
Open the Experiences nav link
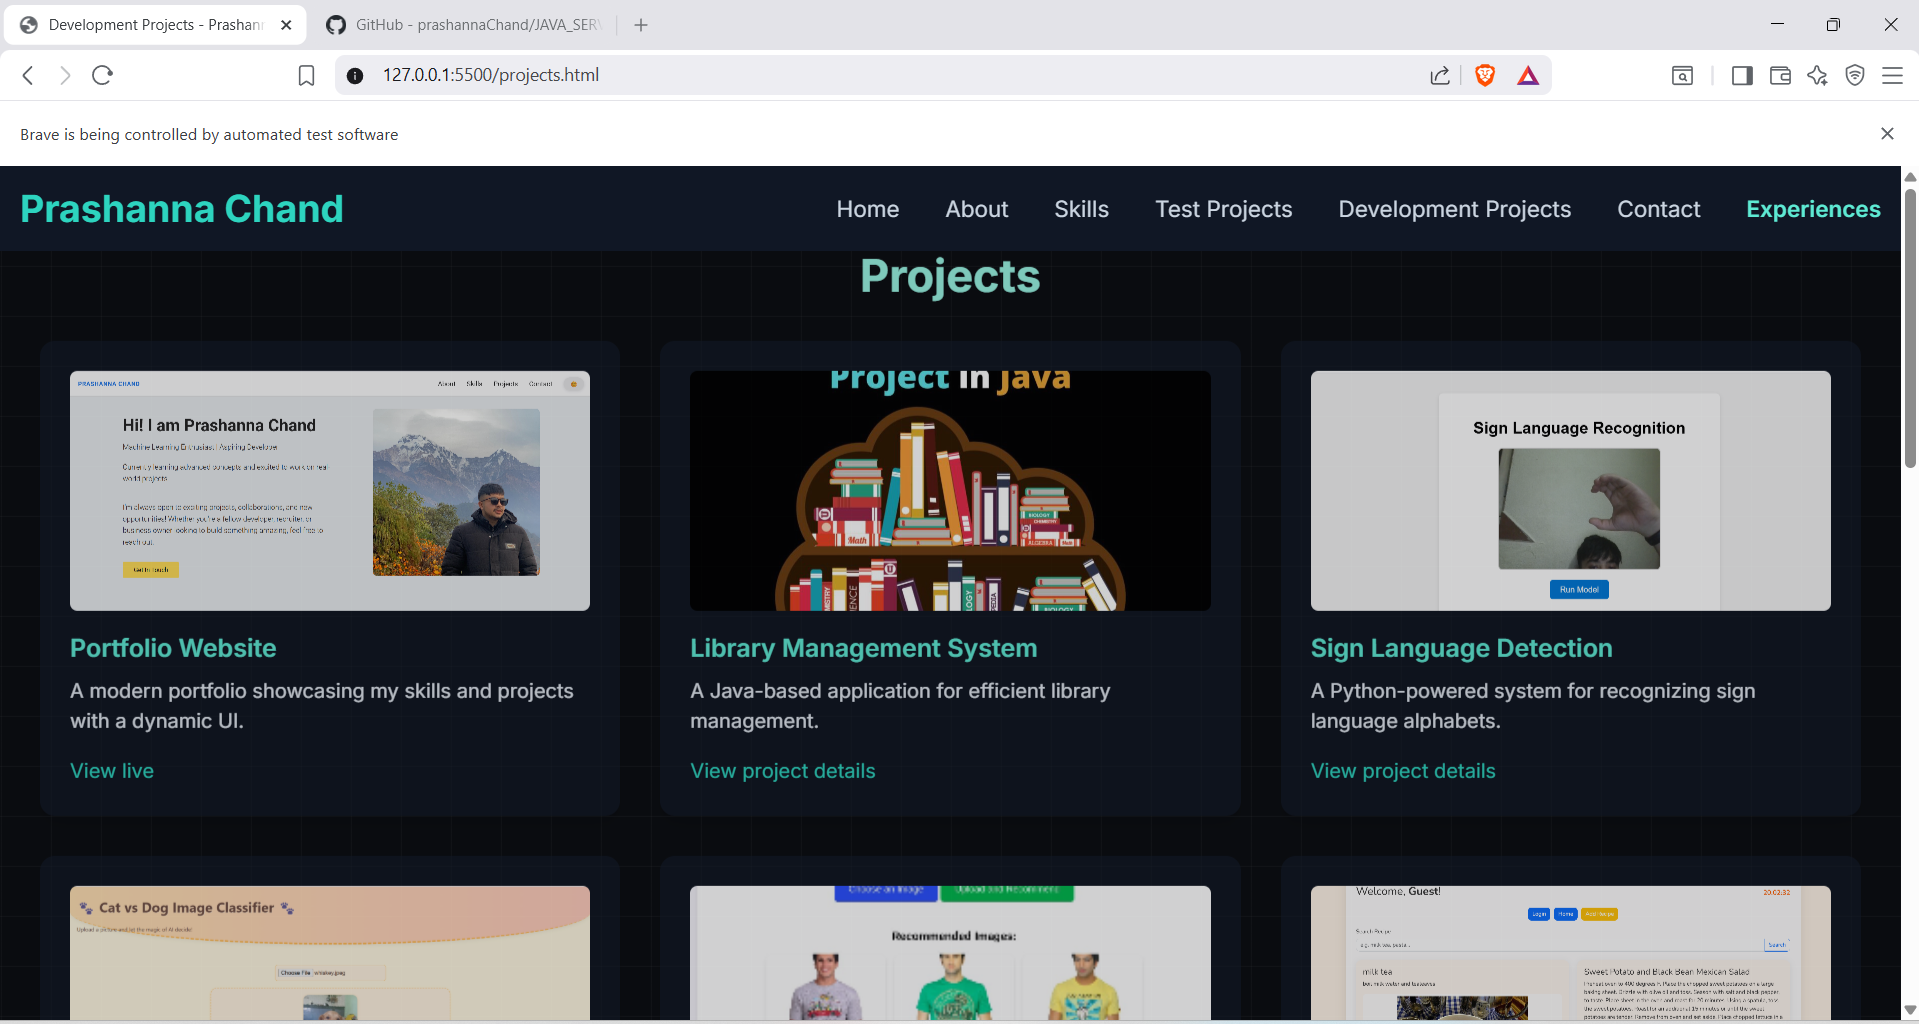(1813, 209)
